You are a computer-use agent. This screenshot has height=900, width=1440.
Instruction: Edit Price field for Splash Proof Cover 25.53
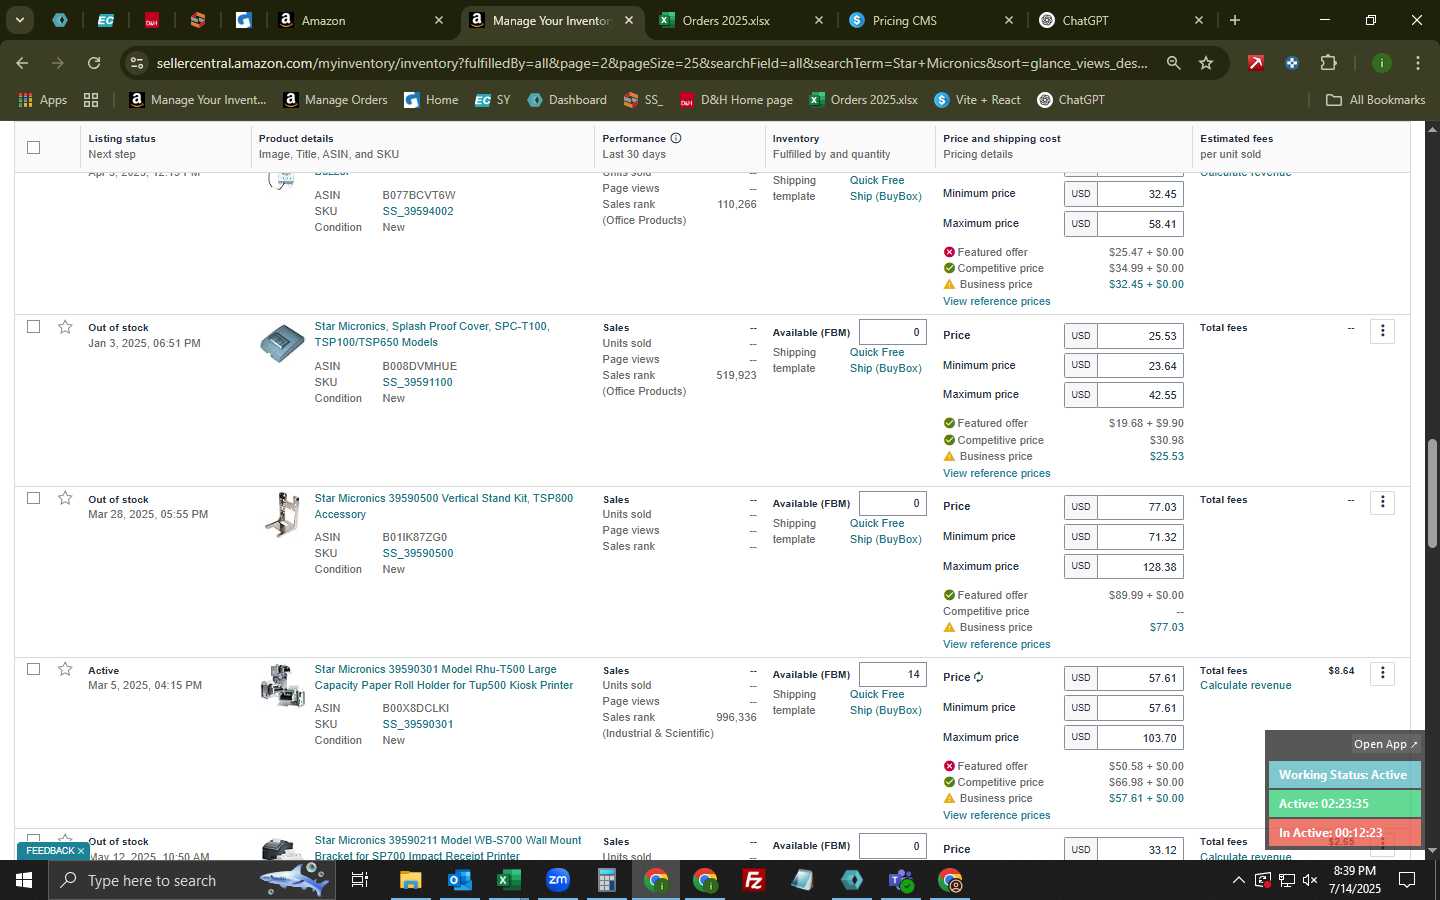[x=1140, y=336]
